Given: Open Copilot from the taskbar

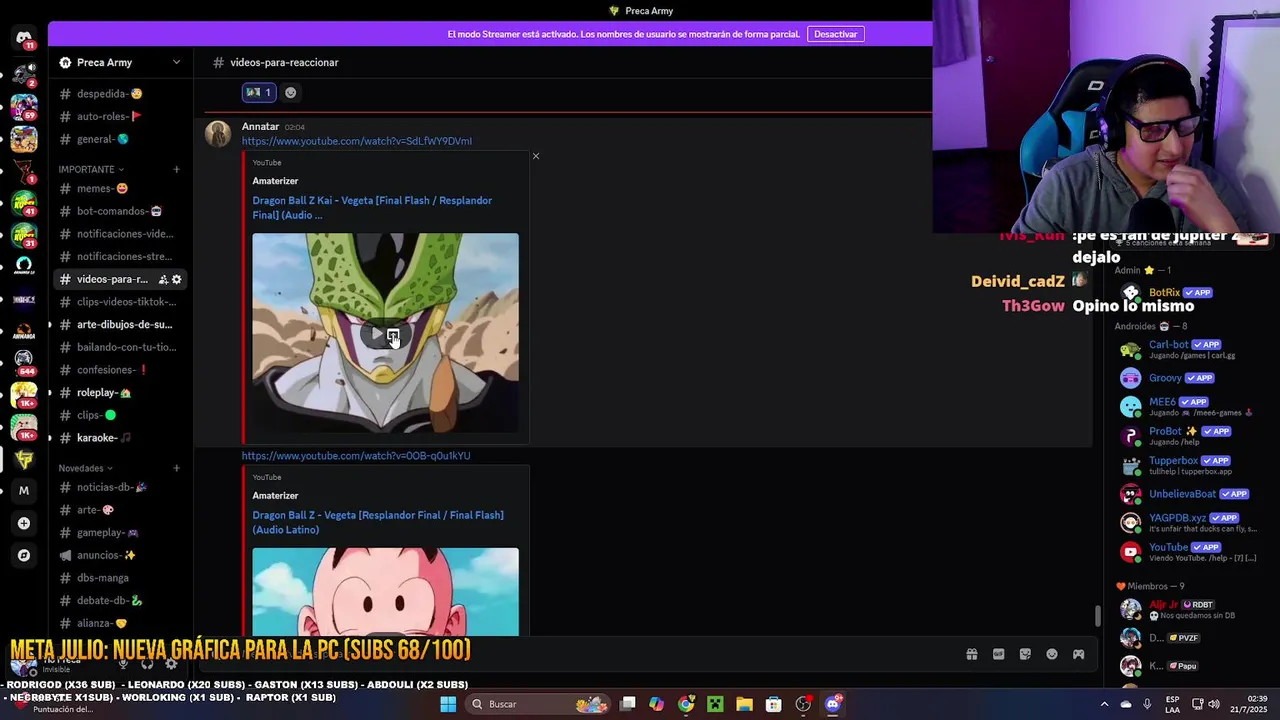Looking at the screenshot, I should coord(656,704).
